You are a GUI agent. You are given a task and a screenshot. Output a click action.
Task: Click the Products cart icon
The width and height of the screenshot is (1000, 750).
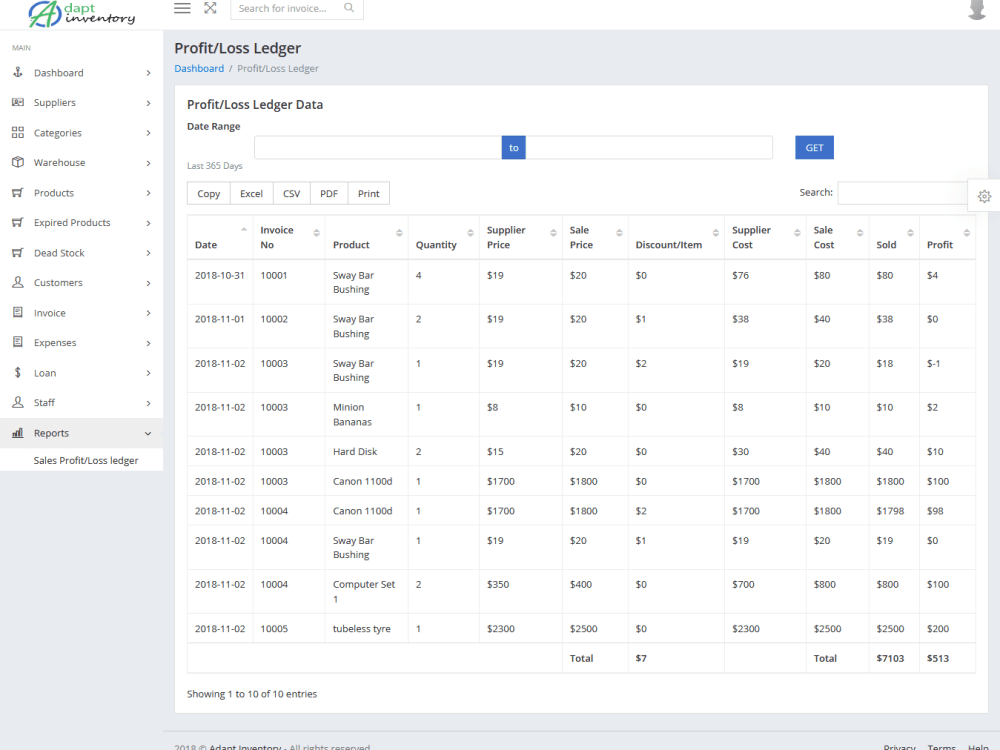click(x=18, y=192)
